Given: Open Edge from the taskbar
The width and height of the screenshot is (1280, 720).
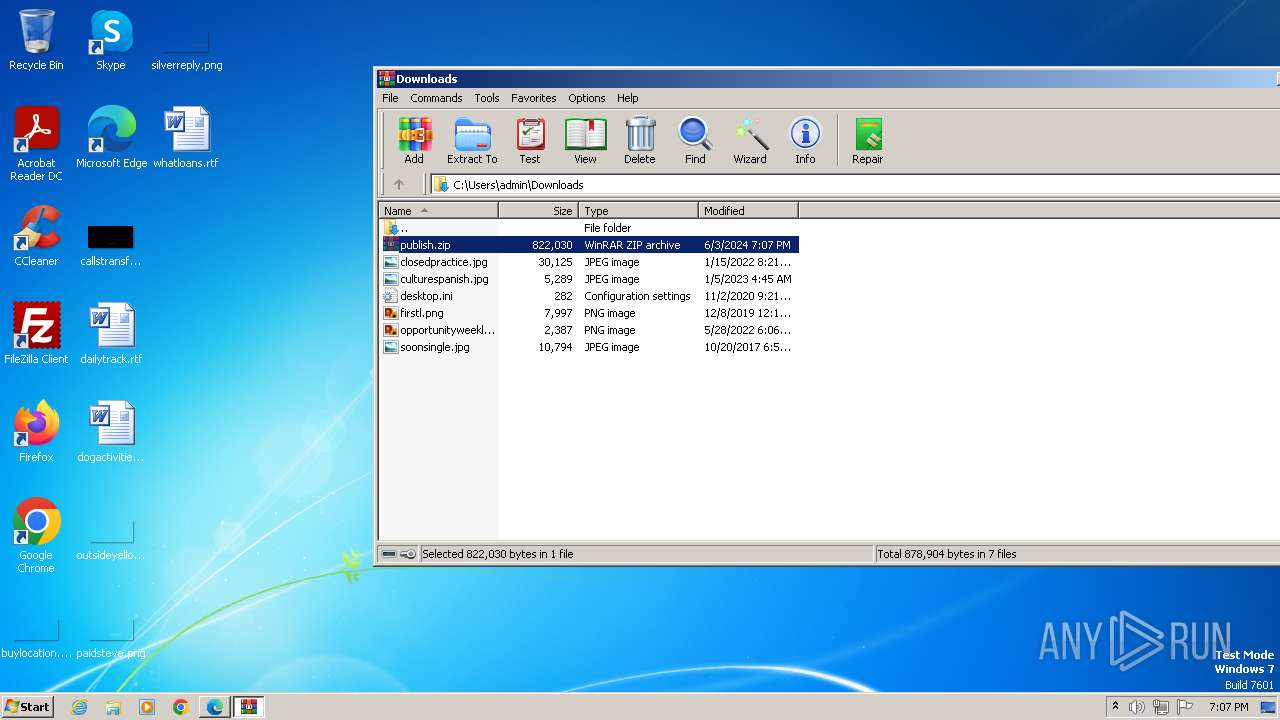Looking at the screenshot, I should click(215, 707).
